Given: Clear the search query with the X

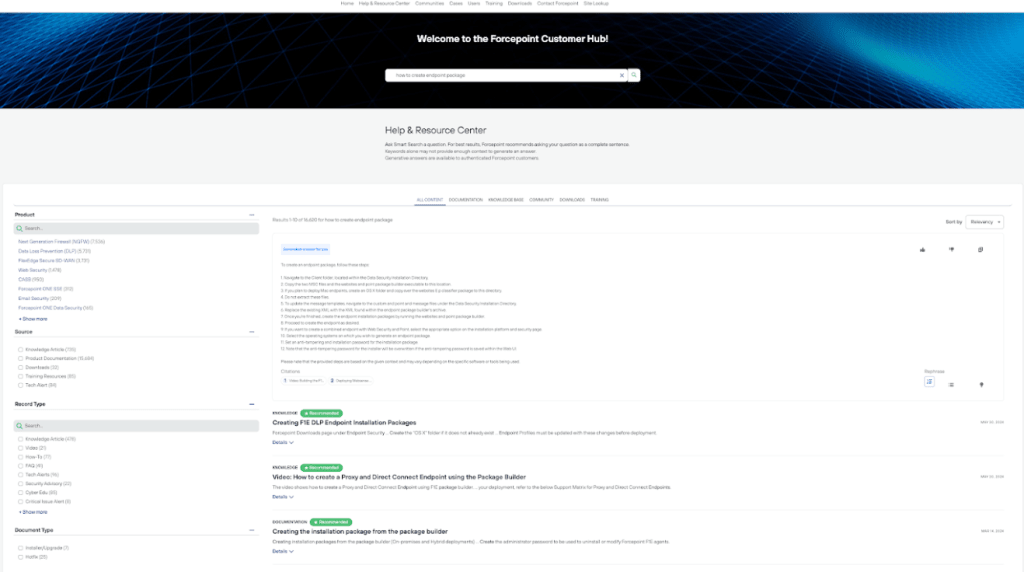Looking at the screenshot, I should click(621, 75).
